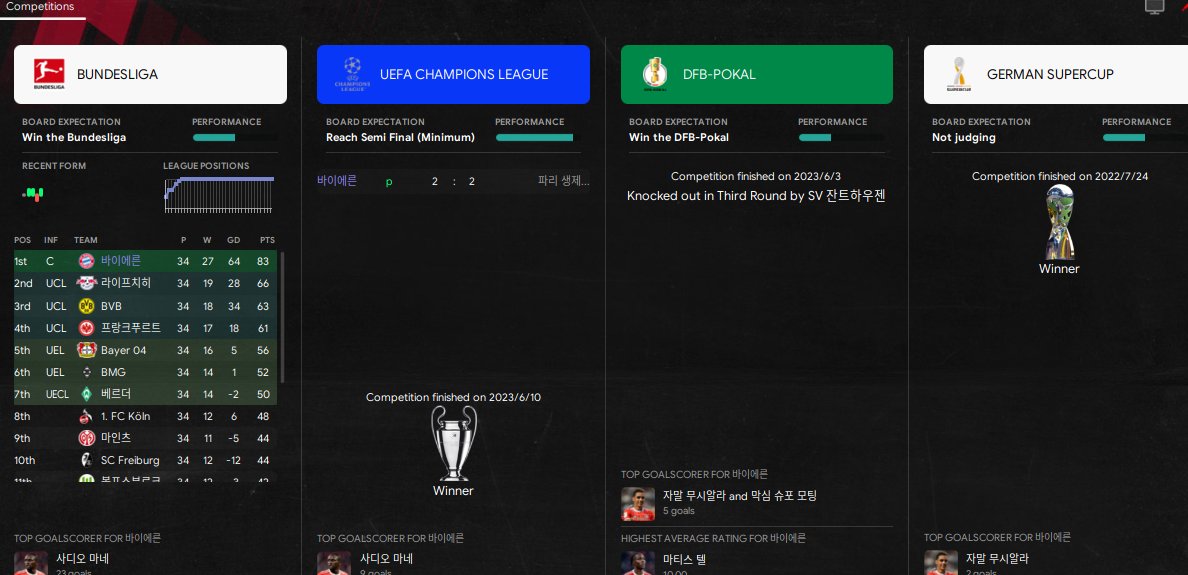Open the UEFA CHAMPIONS LEAGUE header panel

coord(453,74)
